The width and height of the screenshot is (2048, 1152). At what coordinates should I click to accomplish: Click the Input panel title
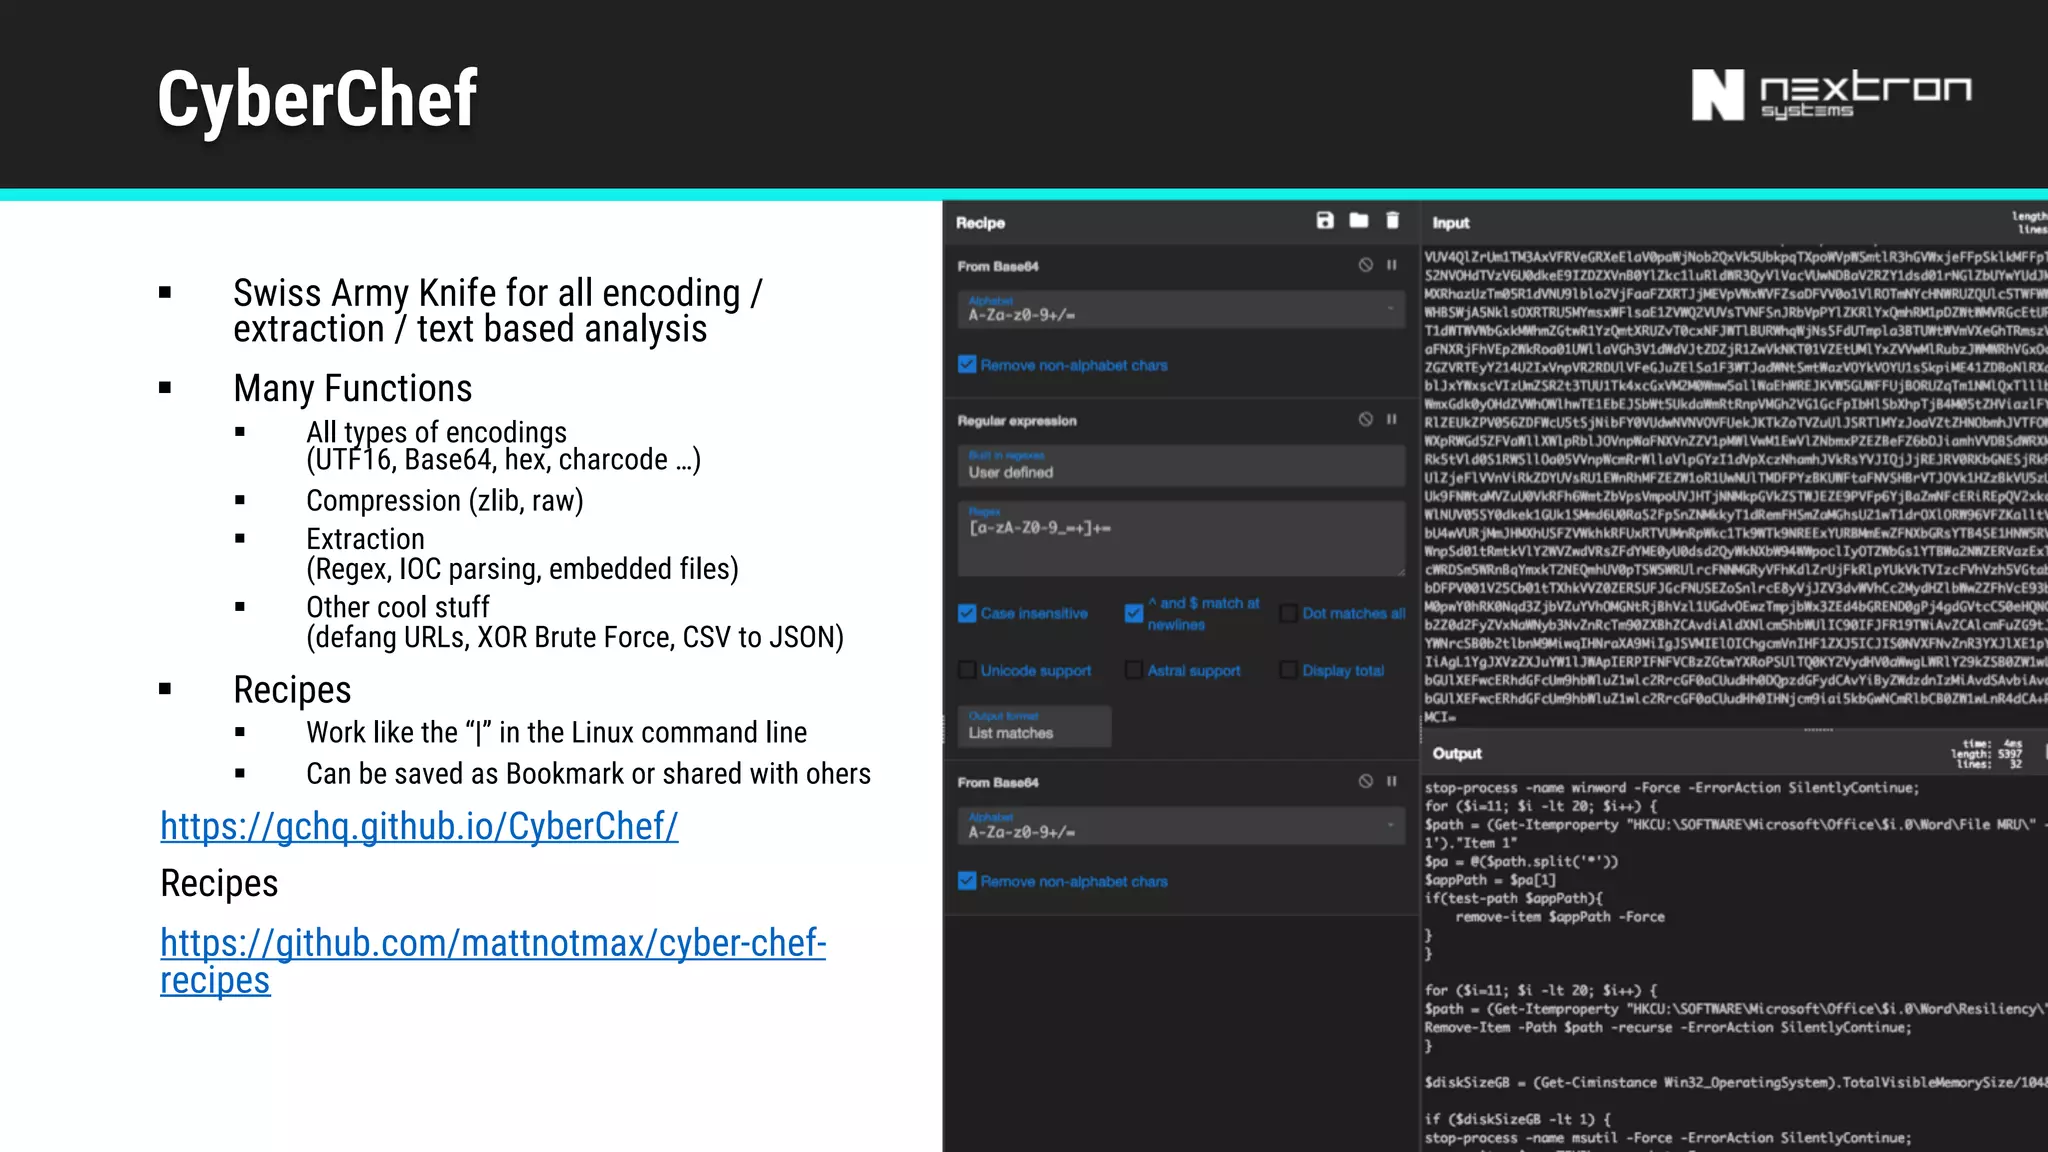click(1450, 223)
